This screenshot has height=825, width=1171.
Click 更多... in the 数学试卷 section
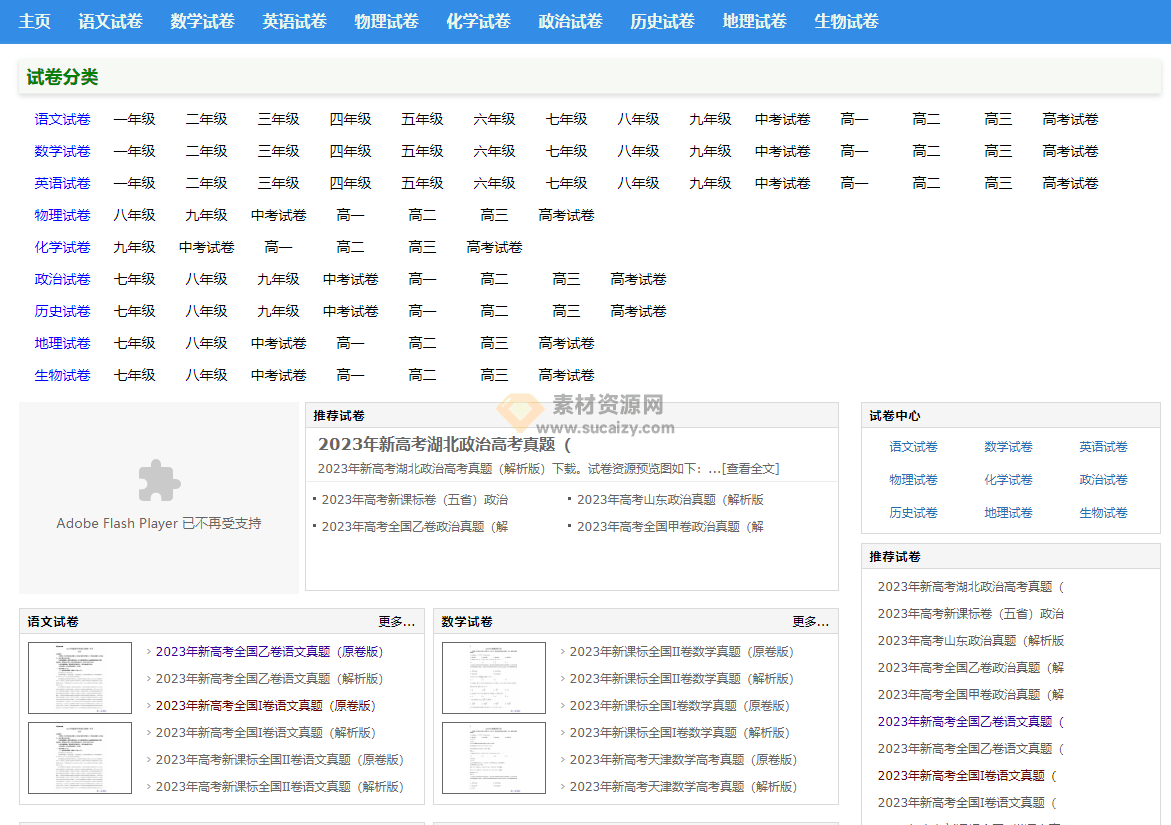click(x=809, y=621)
